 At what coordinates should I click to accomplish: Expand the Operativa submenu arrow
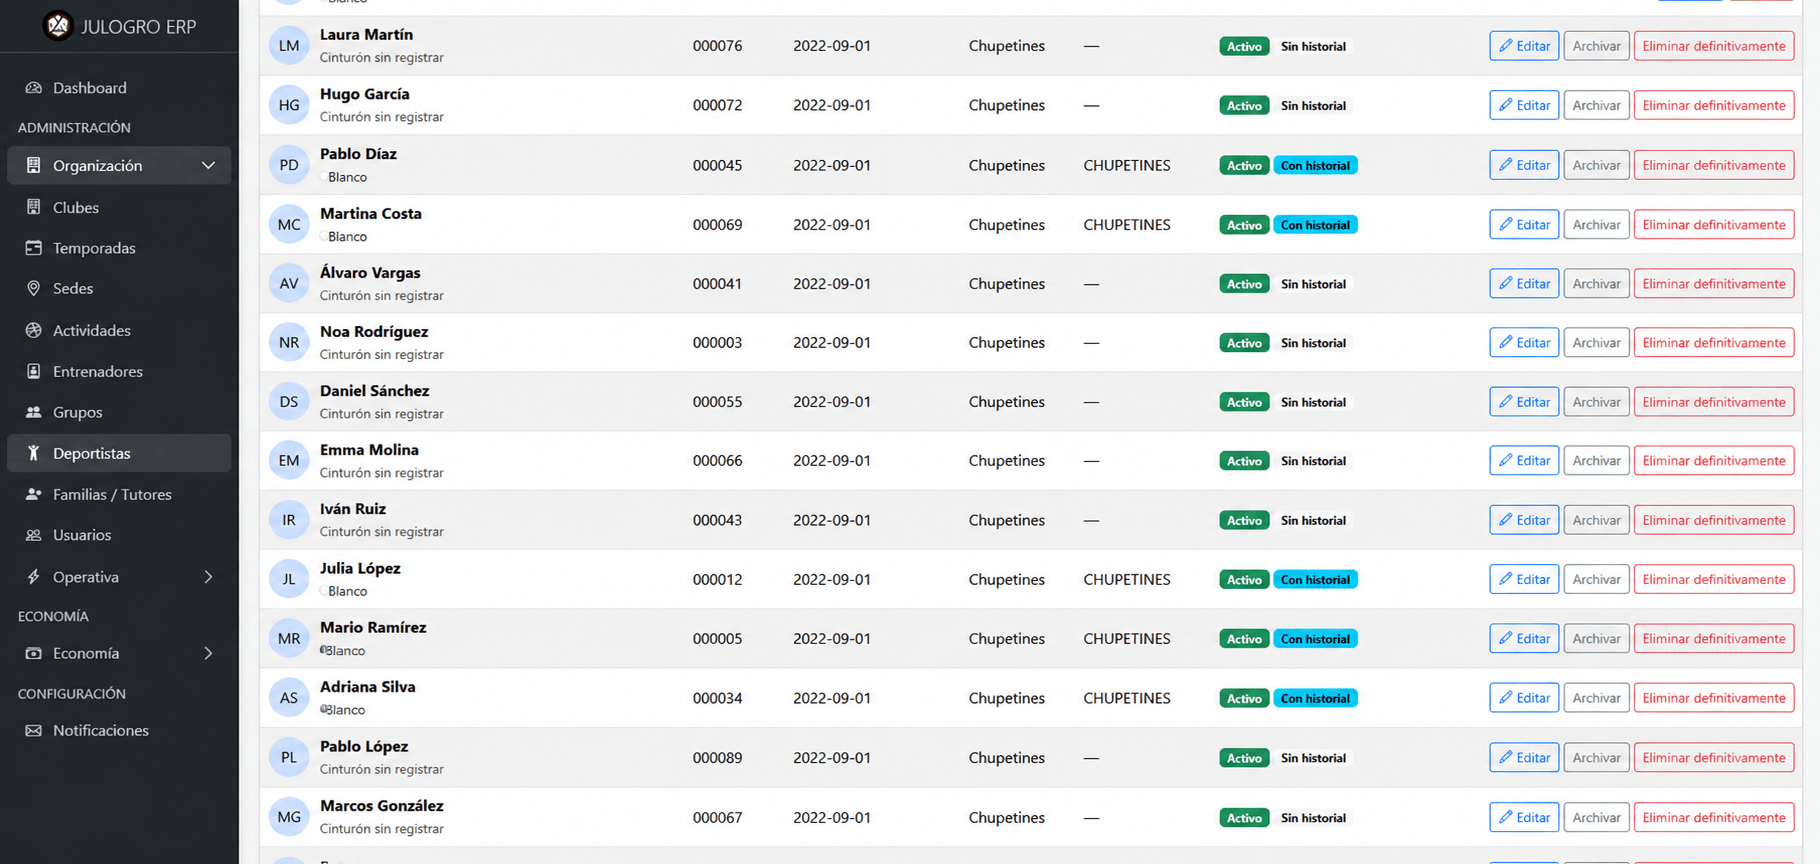208,577
